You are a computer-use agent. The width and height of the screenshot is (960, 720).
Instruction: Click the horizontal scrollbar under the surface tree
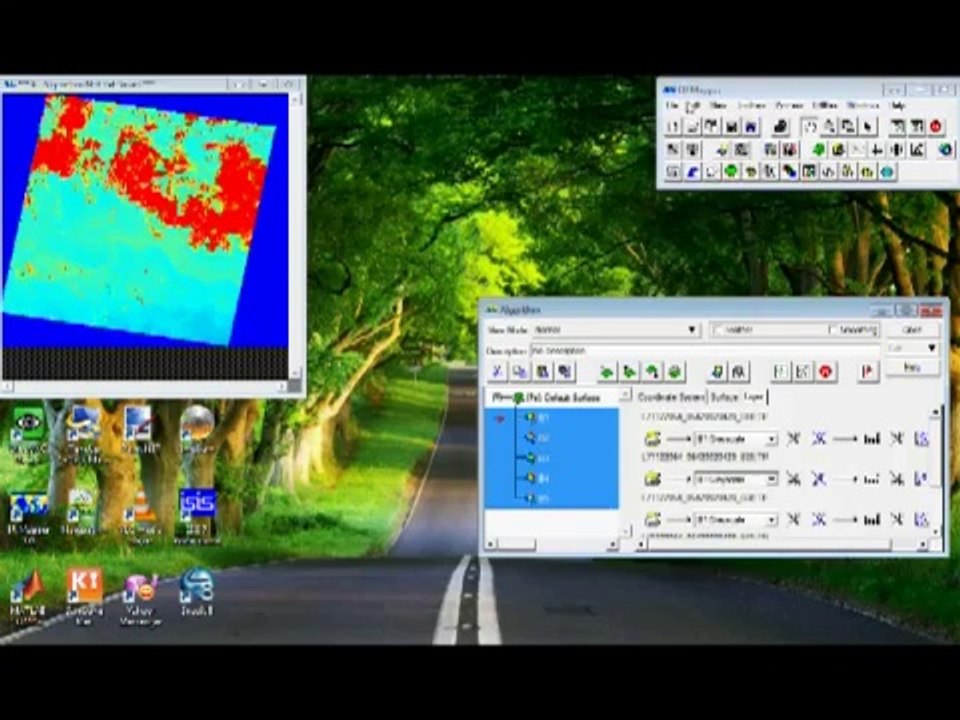pyautogui.click(x=551, y=544)
